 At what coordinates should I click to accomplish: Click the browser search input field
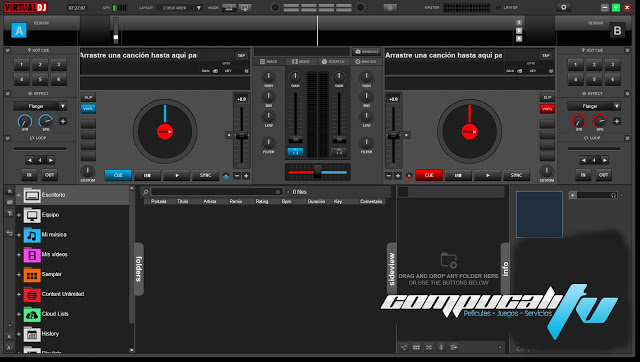[x=216, y=192]
